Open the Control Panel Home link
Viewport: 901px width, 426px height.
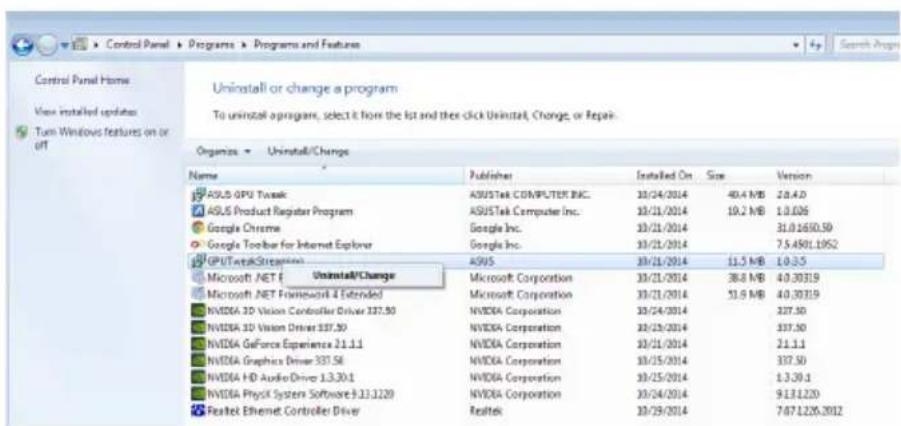tap(82, 80)
